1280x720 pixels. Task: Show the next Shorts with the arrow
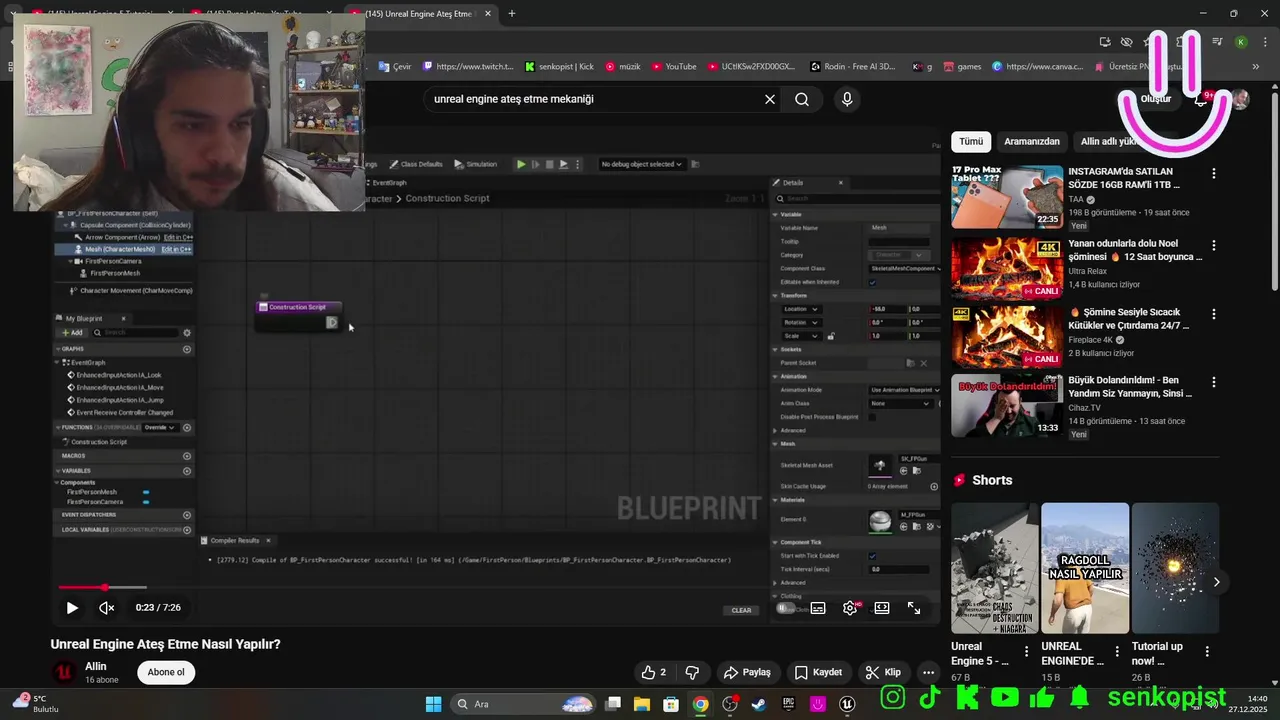pyautogui.click(x=1216, y=582)
